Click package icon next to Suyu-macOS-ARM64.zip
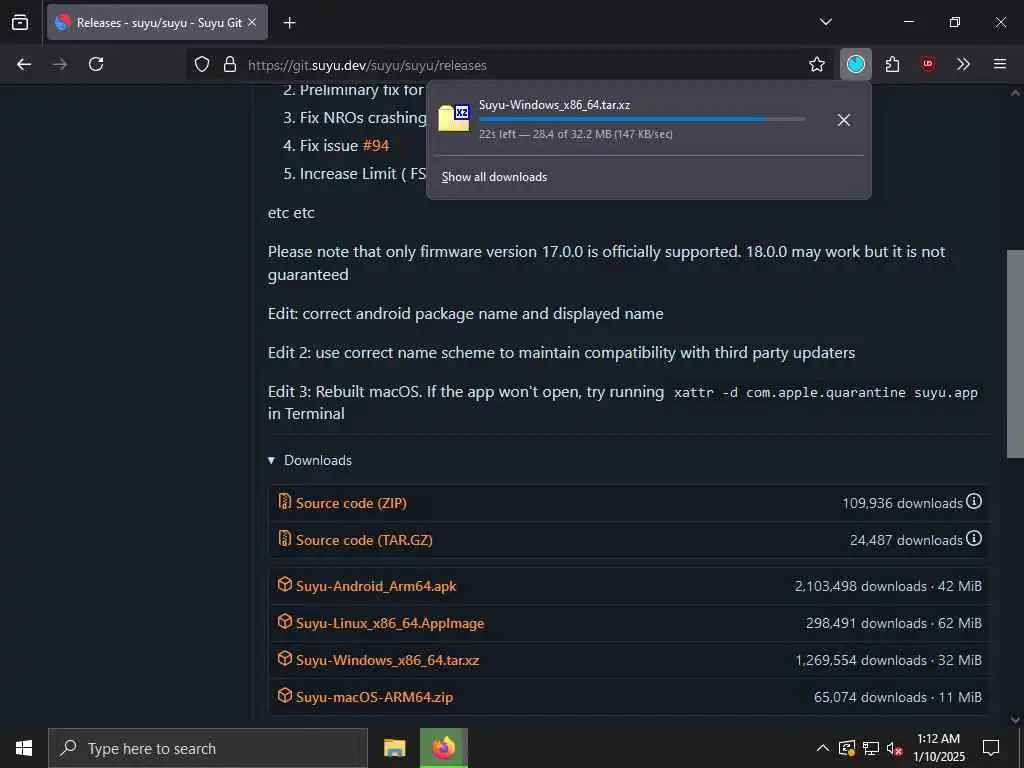Image resolution: width=1024 pixels, height=768 pixels. pos(285,695)
